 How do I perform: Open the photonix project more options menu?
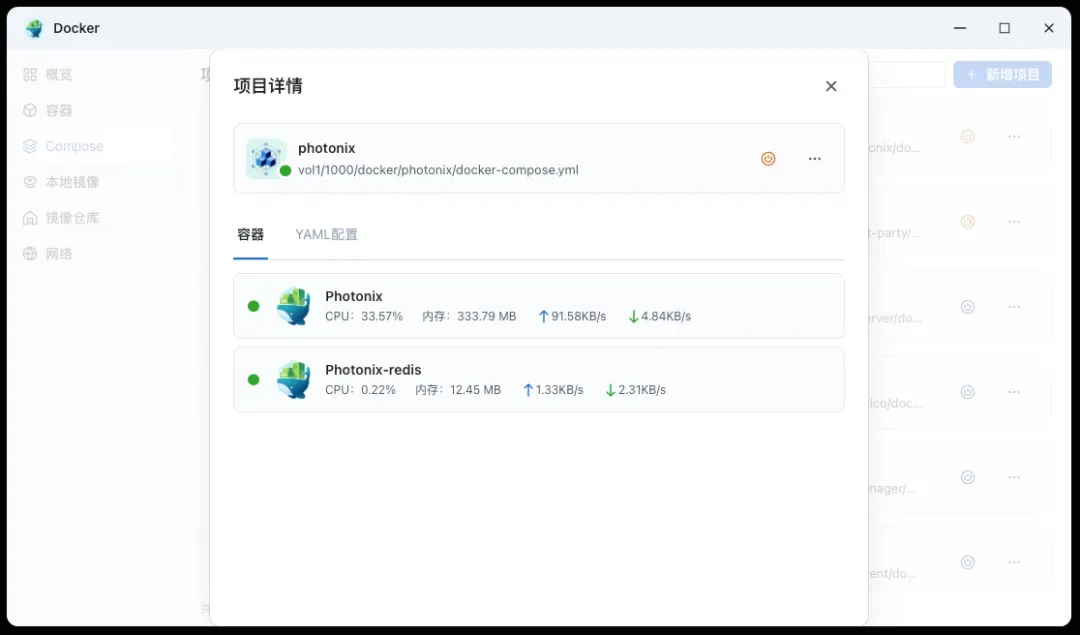point(815,158)
